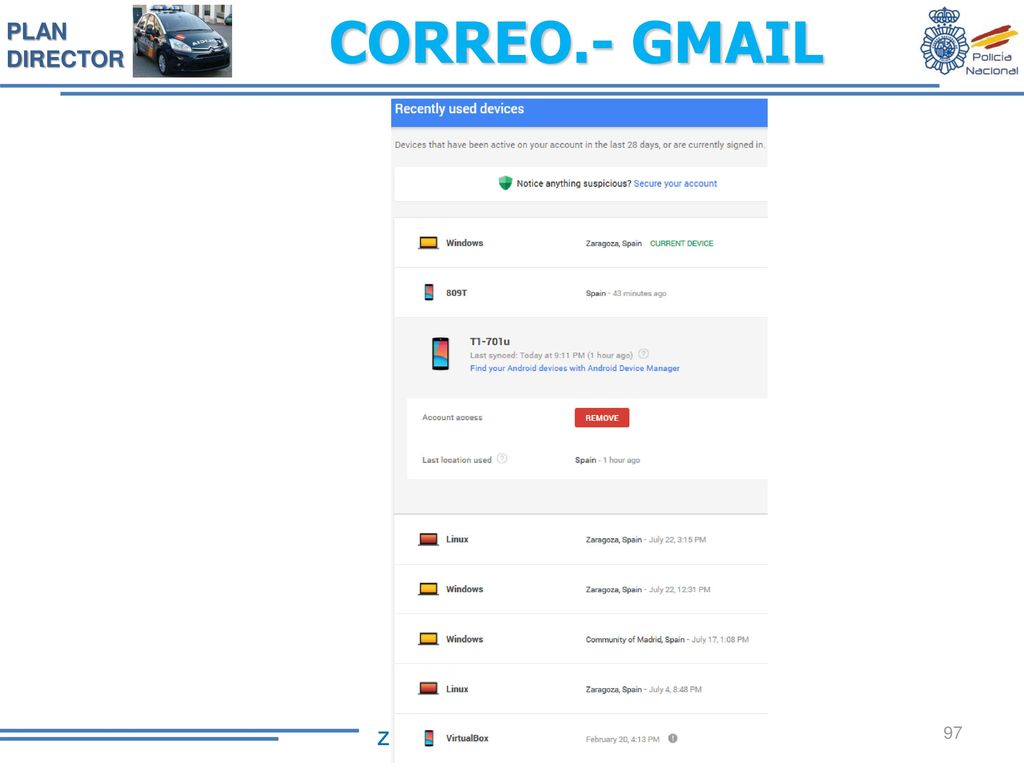This screenshot has width=1024, height=768.
Task: Select the Linux row dated July 22, 3:15 PM
Action: (581, 539)
